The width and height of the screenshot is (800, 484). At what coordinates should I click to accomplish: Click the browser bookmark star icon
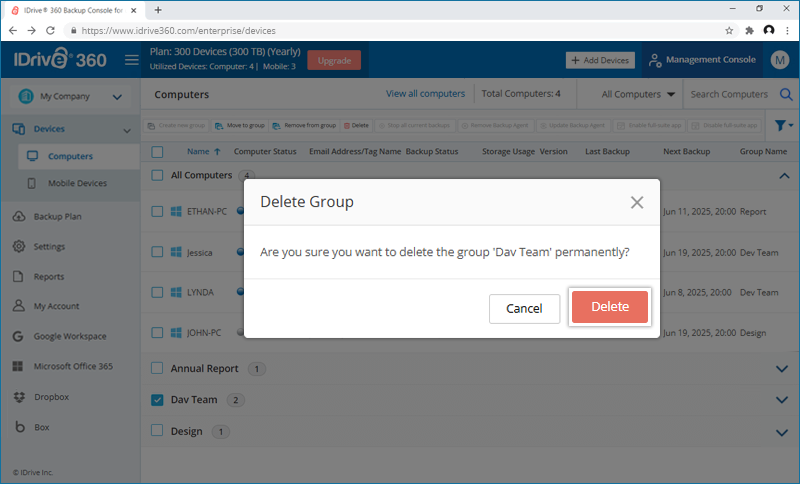(729, 31)
